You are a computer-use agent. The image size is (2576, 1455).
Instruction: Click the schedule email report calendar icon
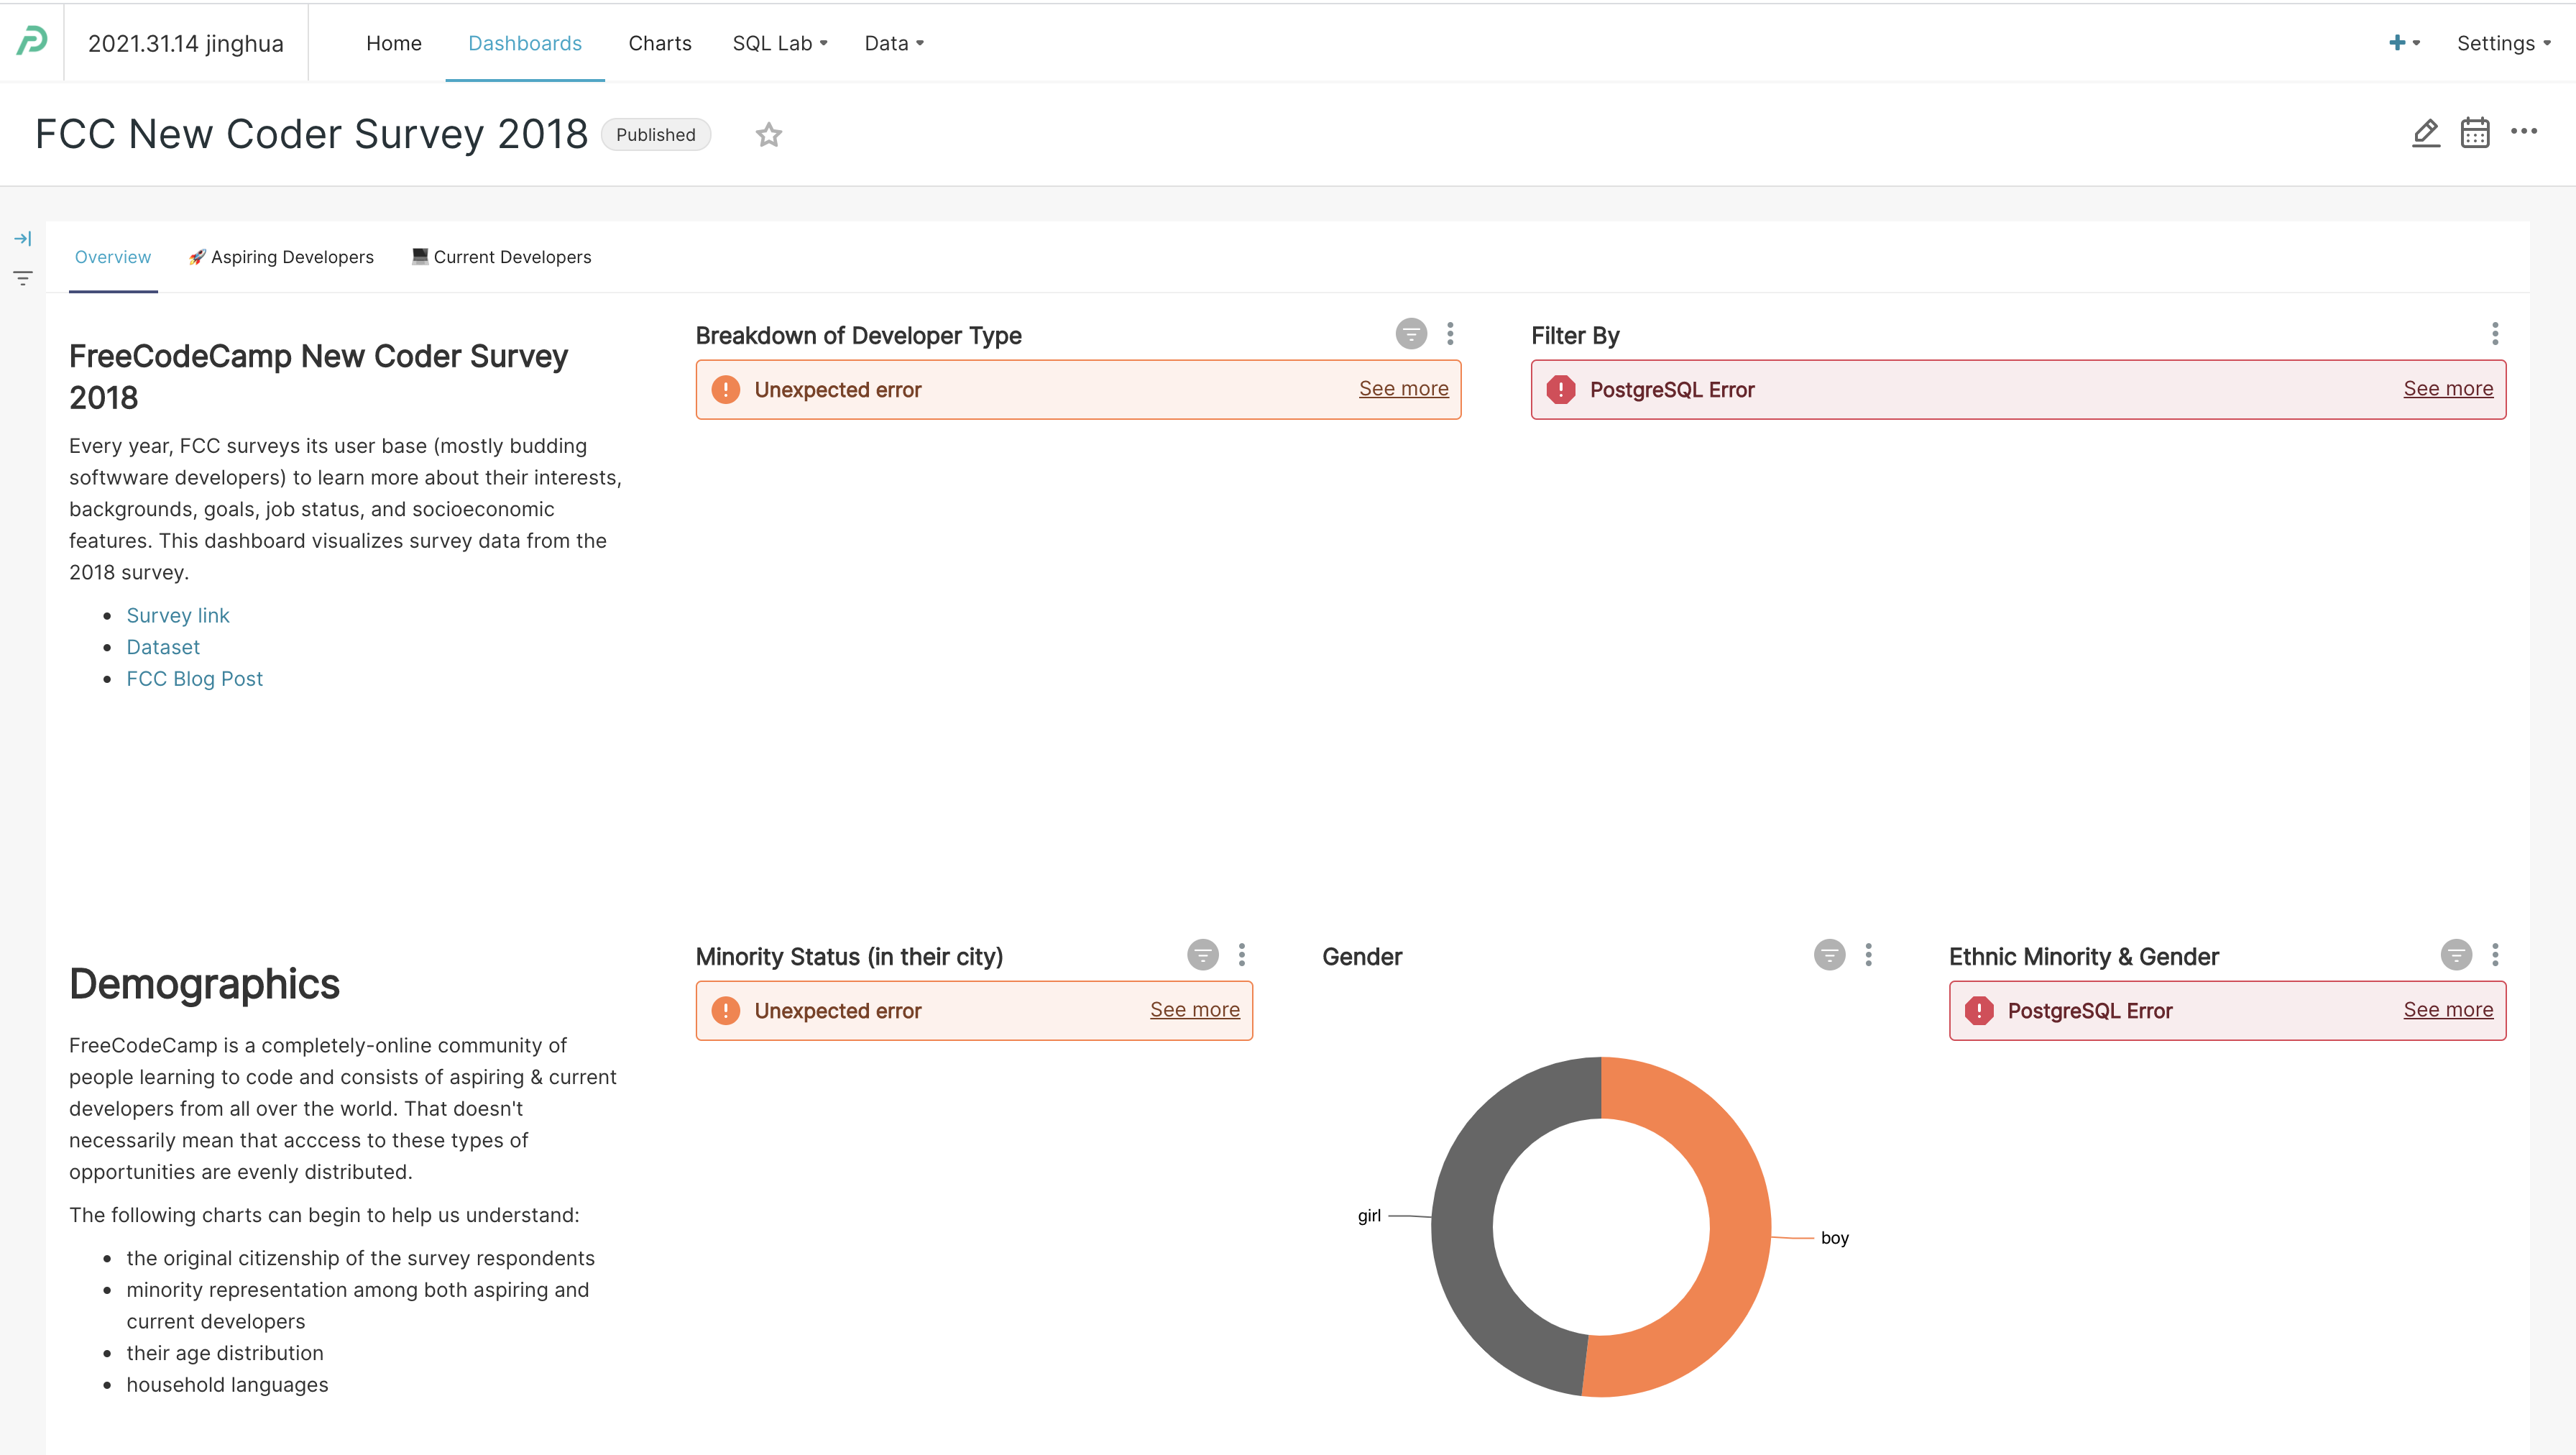tap(2475, 133)
